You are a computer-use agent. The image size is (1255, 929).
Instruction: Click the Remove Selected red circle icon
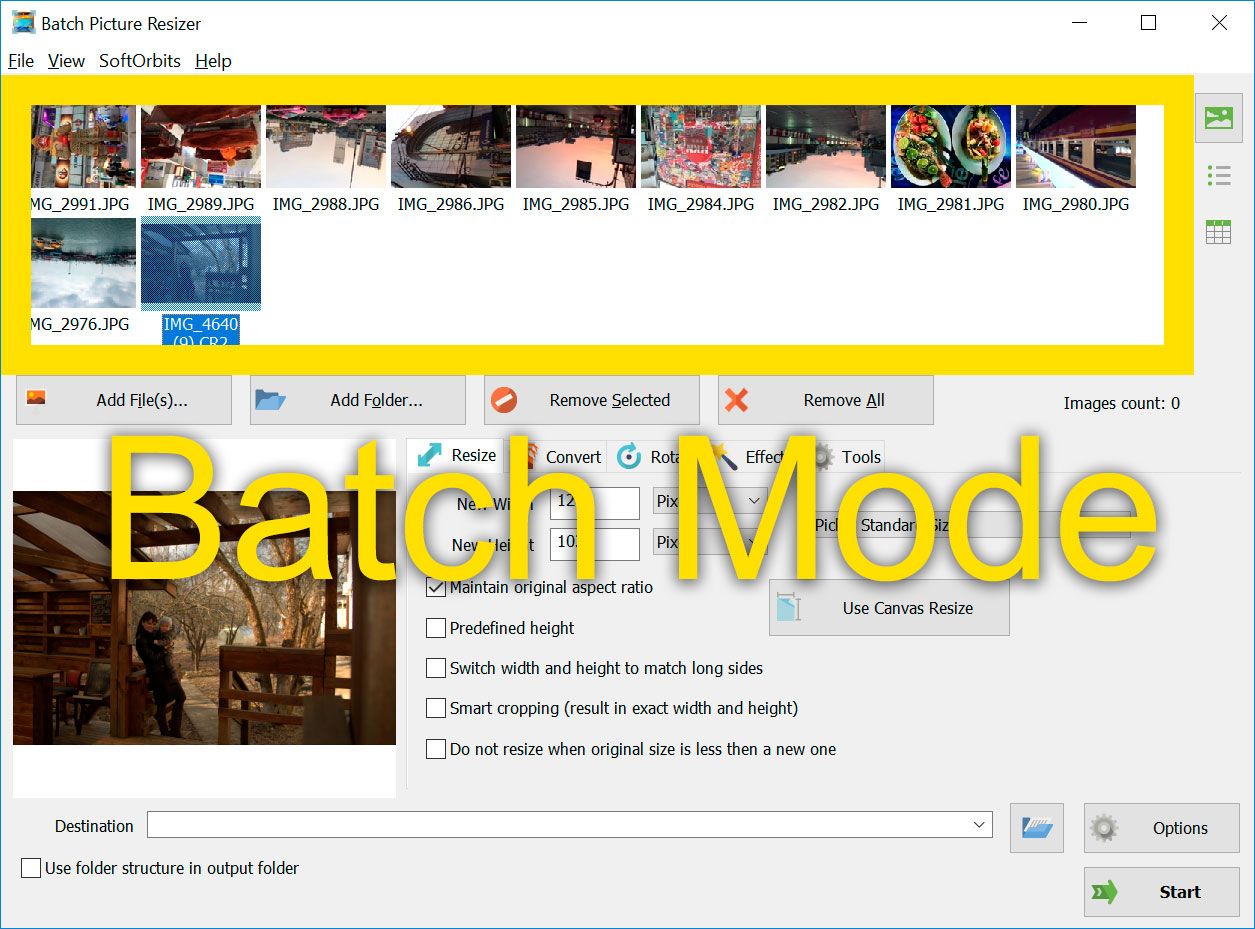point(504,399)
